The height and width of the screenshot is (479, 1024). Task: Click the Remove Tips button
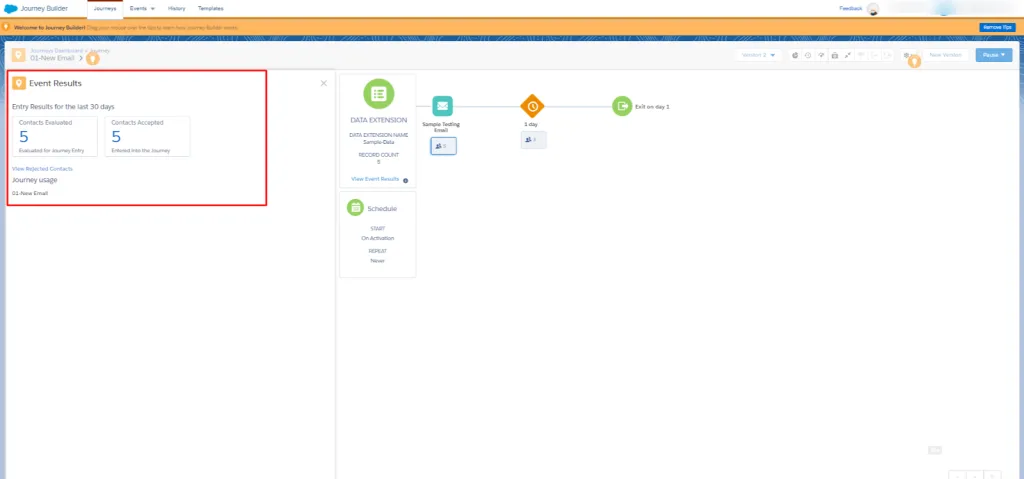click(x=997, y=27)
